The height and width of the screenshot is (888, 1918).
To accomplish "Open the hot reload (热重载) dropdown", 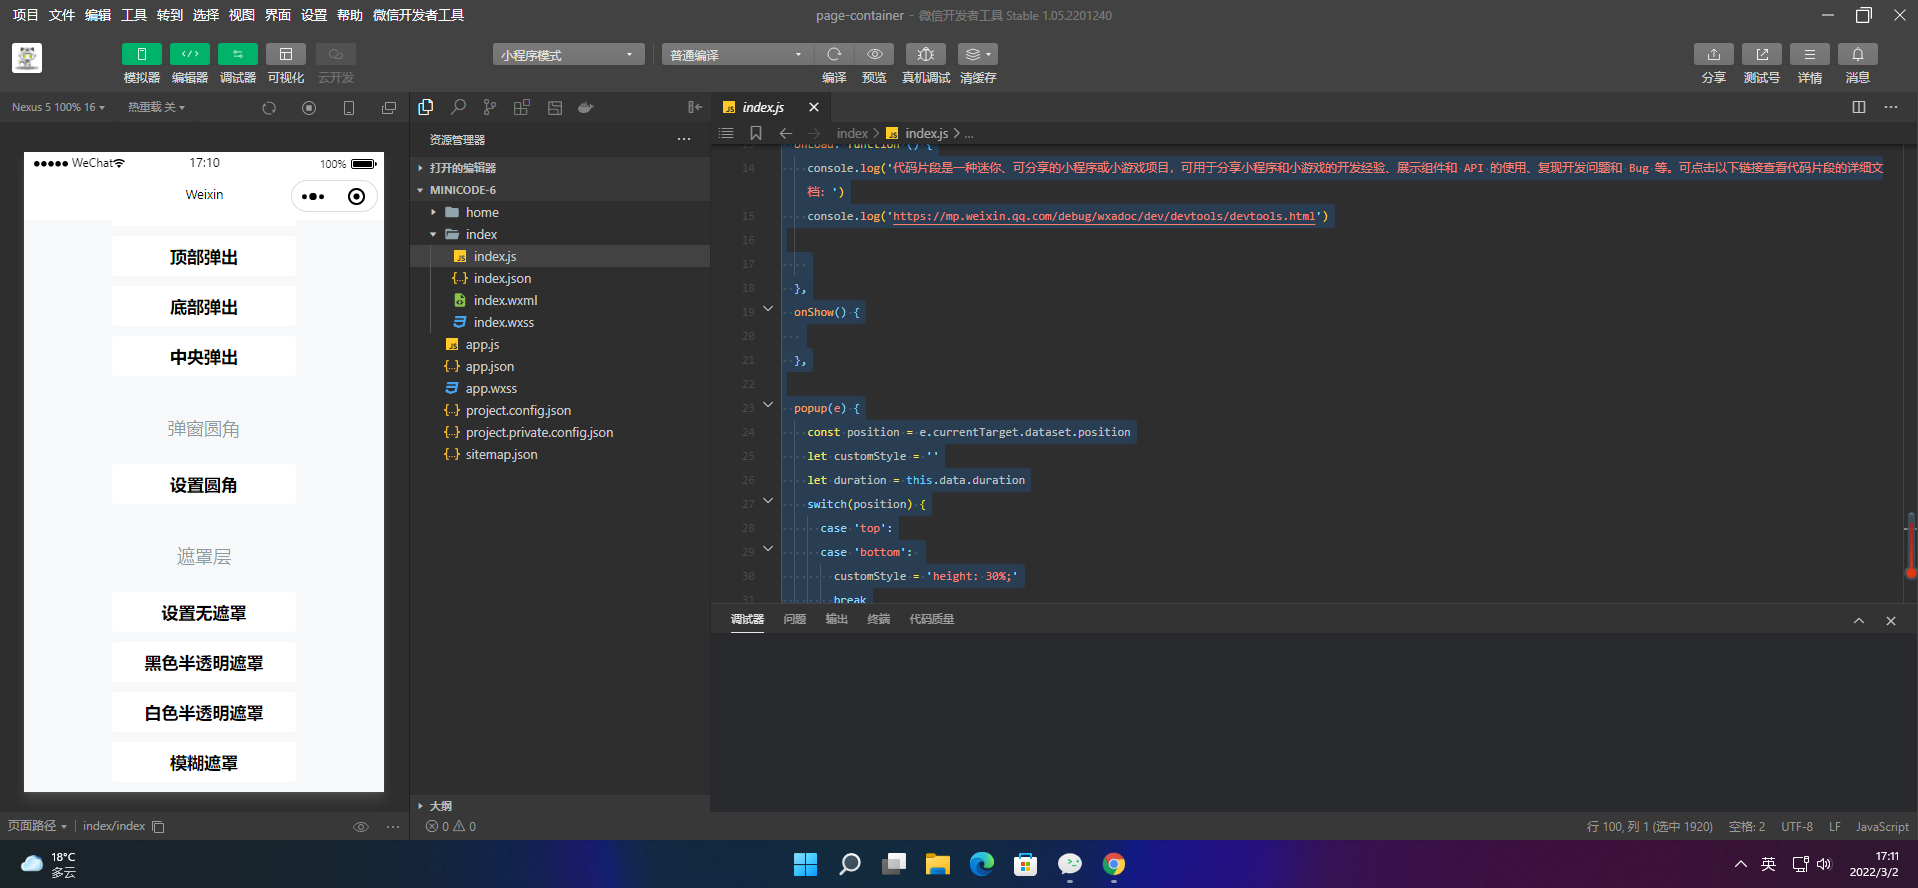I will coord(156,107).
